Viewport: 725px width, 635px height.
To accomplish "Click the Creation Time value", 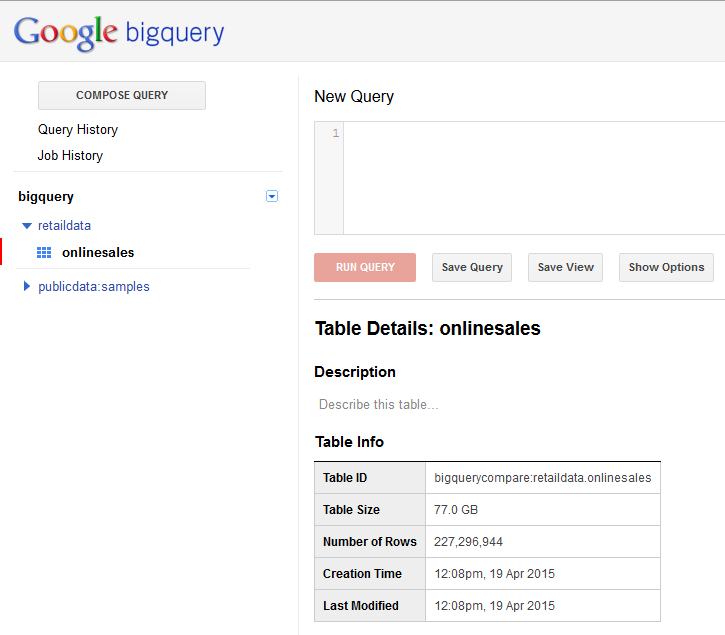I will (x=494, y=573).
